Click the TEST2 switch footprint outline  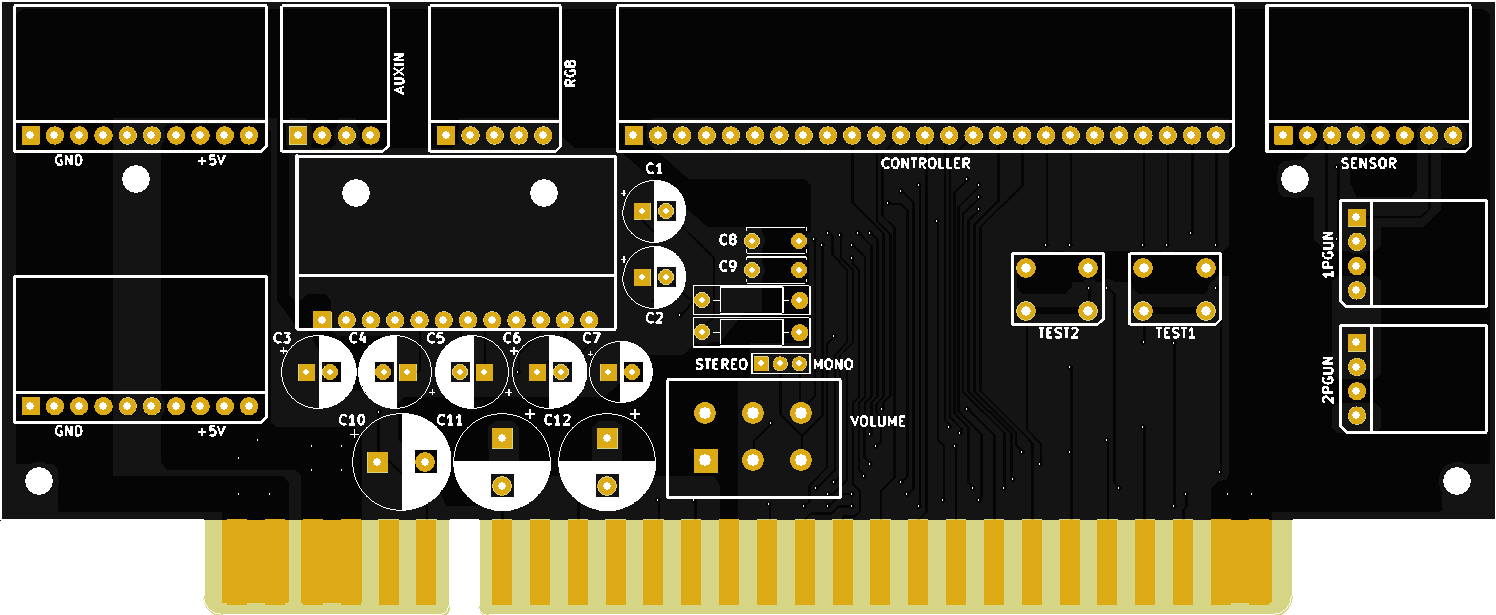(x=1058, y=288)
